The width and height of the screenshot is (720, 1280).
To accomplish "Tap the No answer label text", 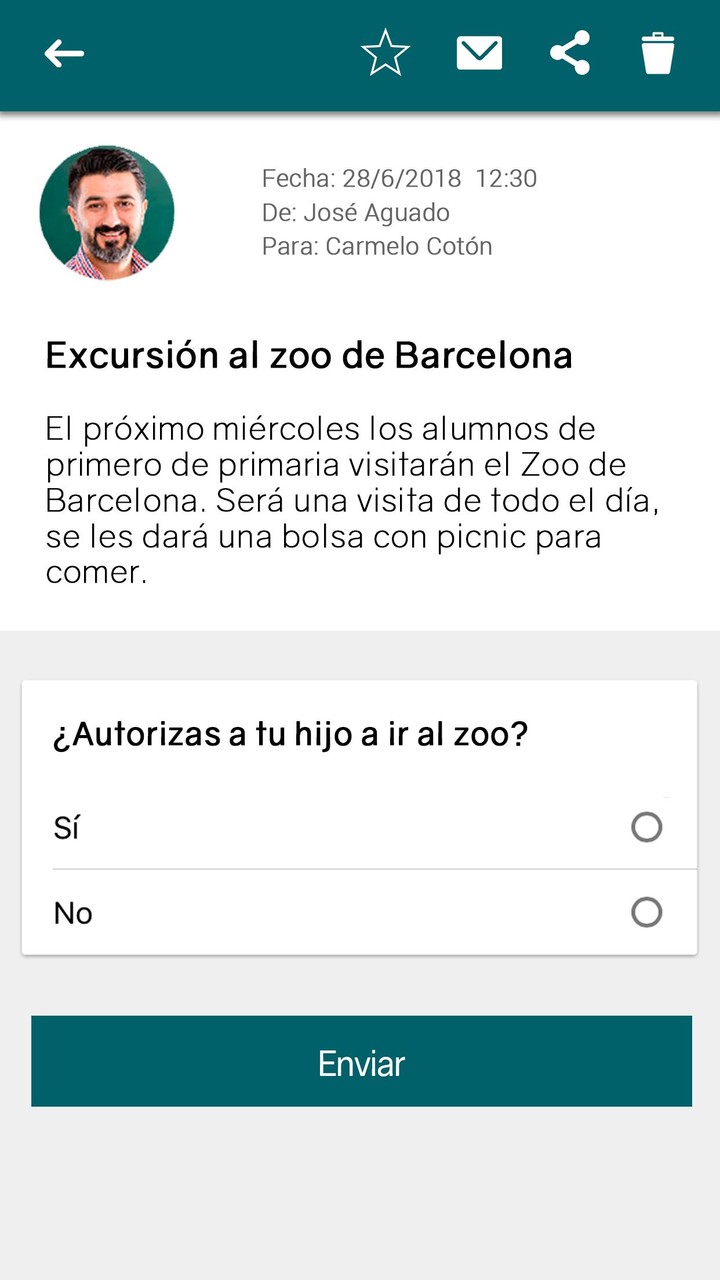I will click(73, 913).
